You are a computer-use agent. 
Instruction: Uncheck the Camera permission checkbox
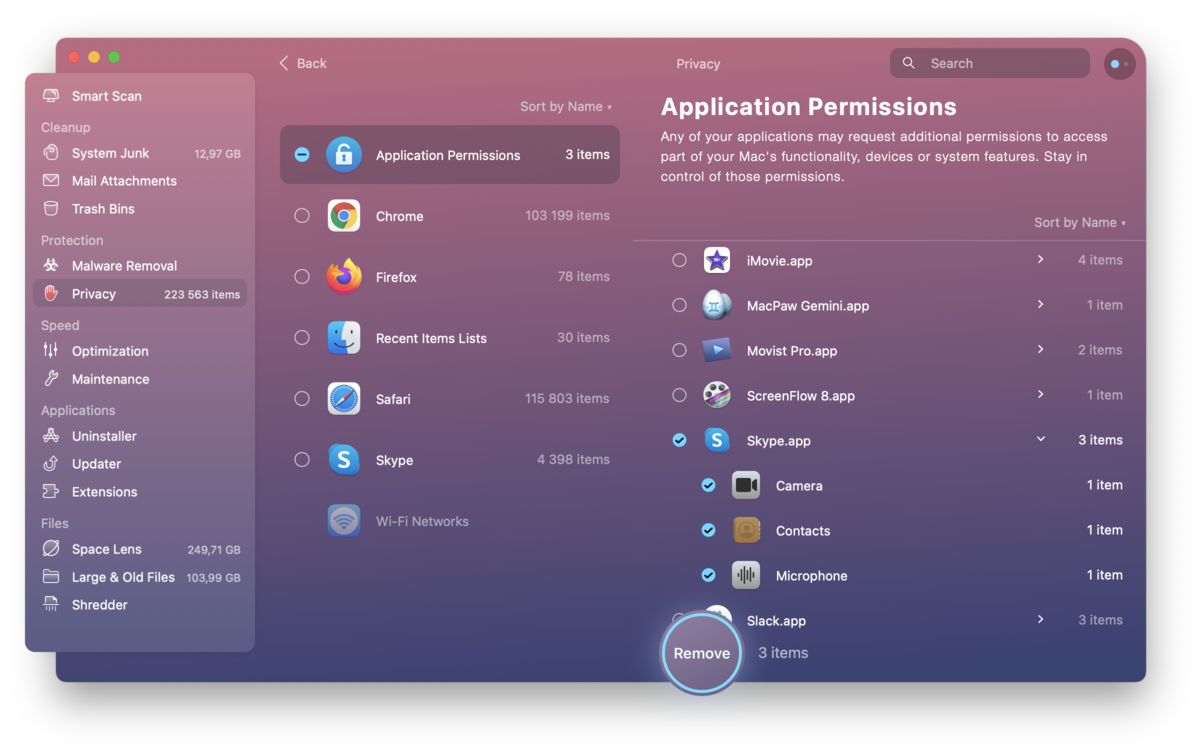[709, 485]
